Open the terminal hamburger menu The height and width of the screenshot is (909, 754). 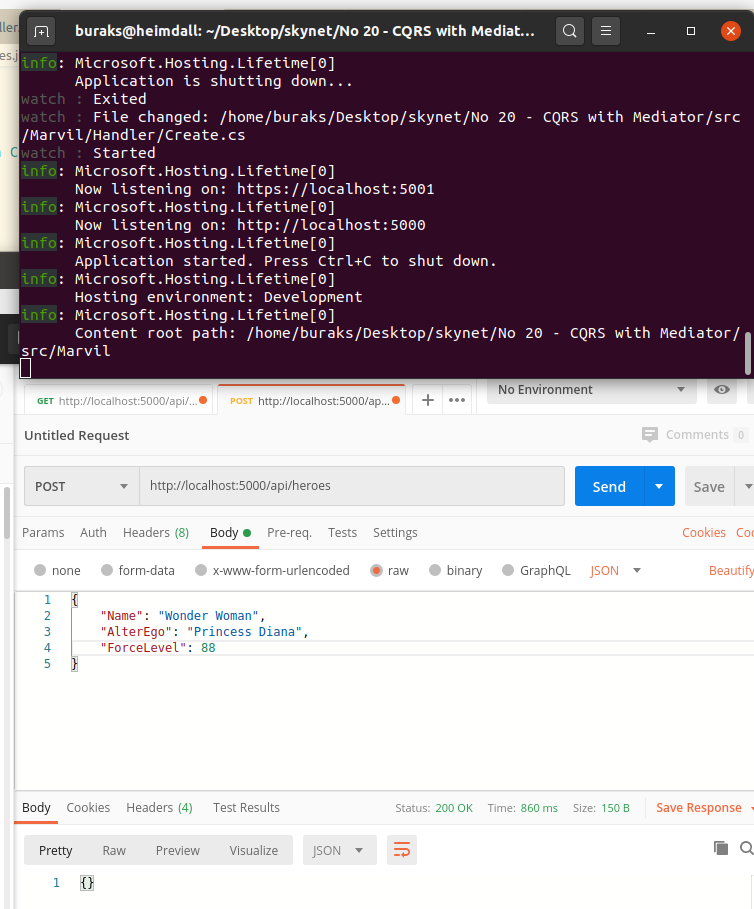coord(605,31)
